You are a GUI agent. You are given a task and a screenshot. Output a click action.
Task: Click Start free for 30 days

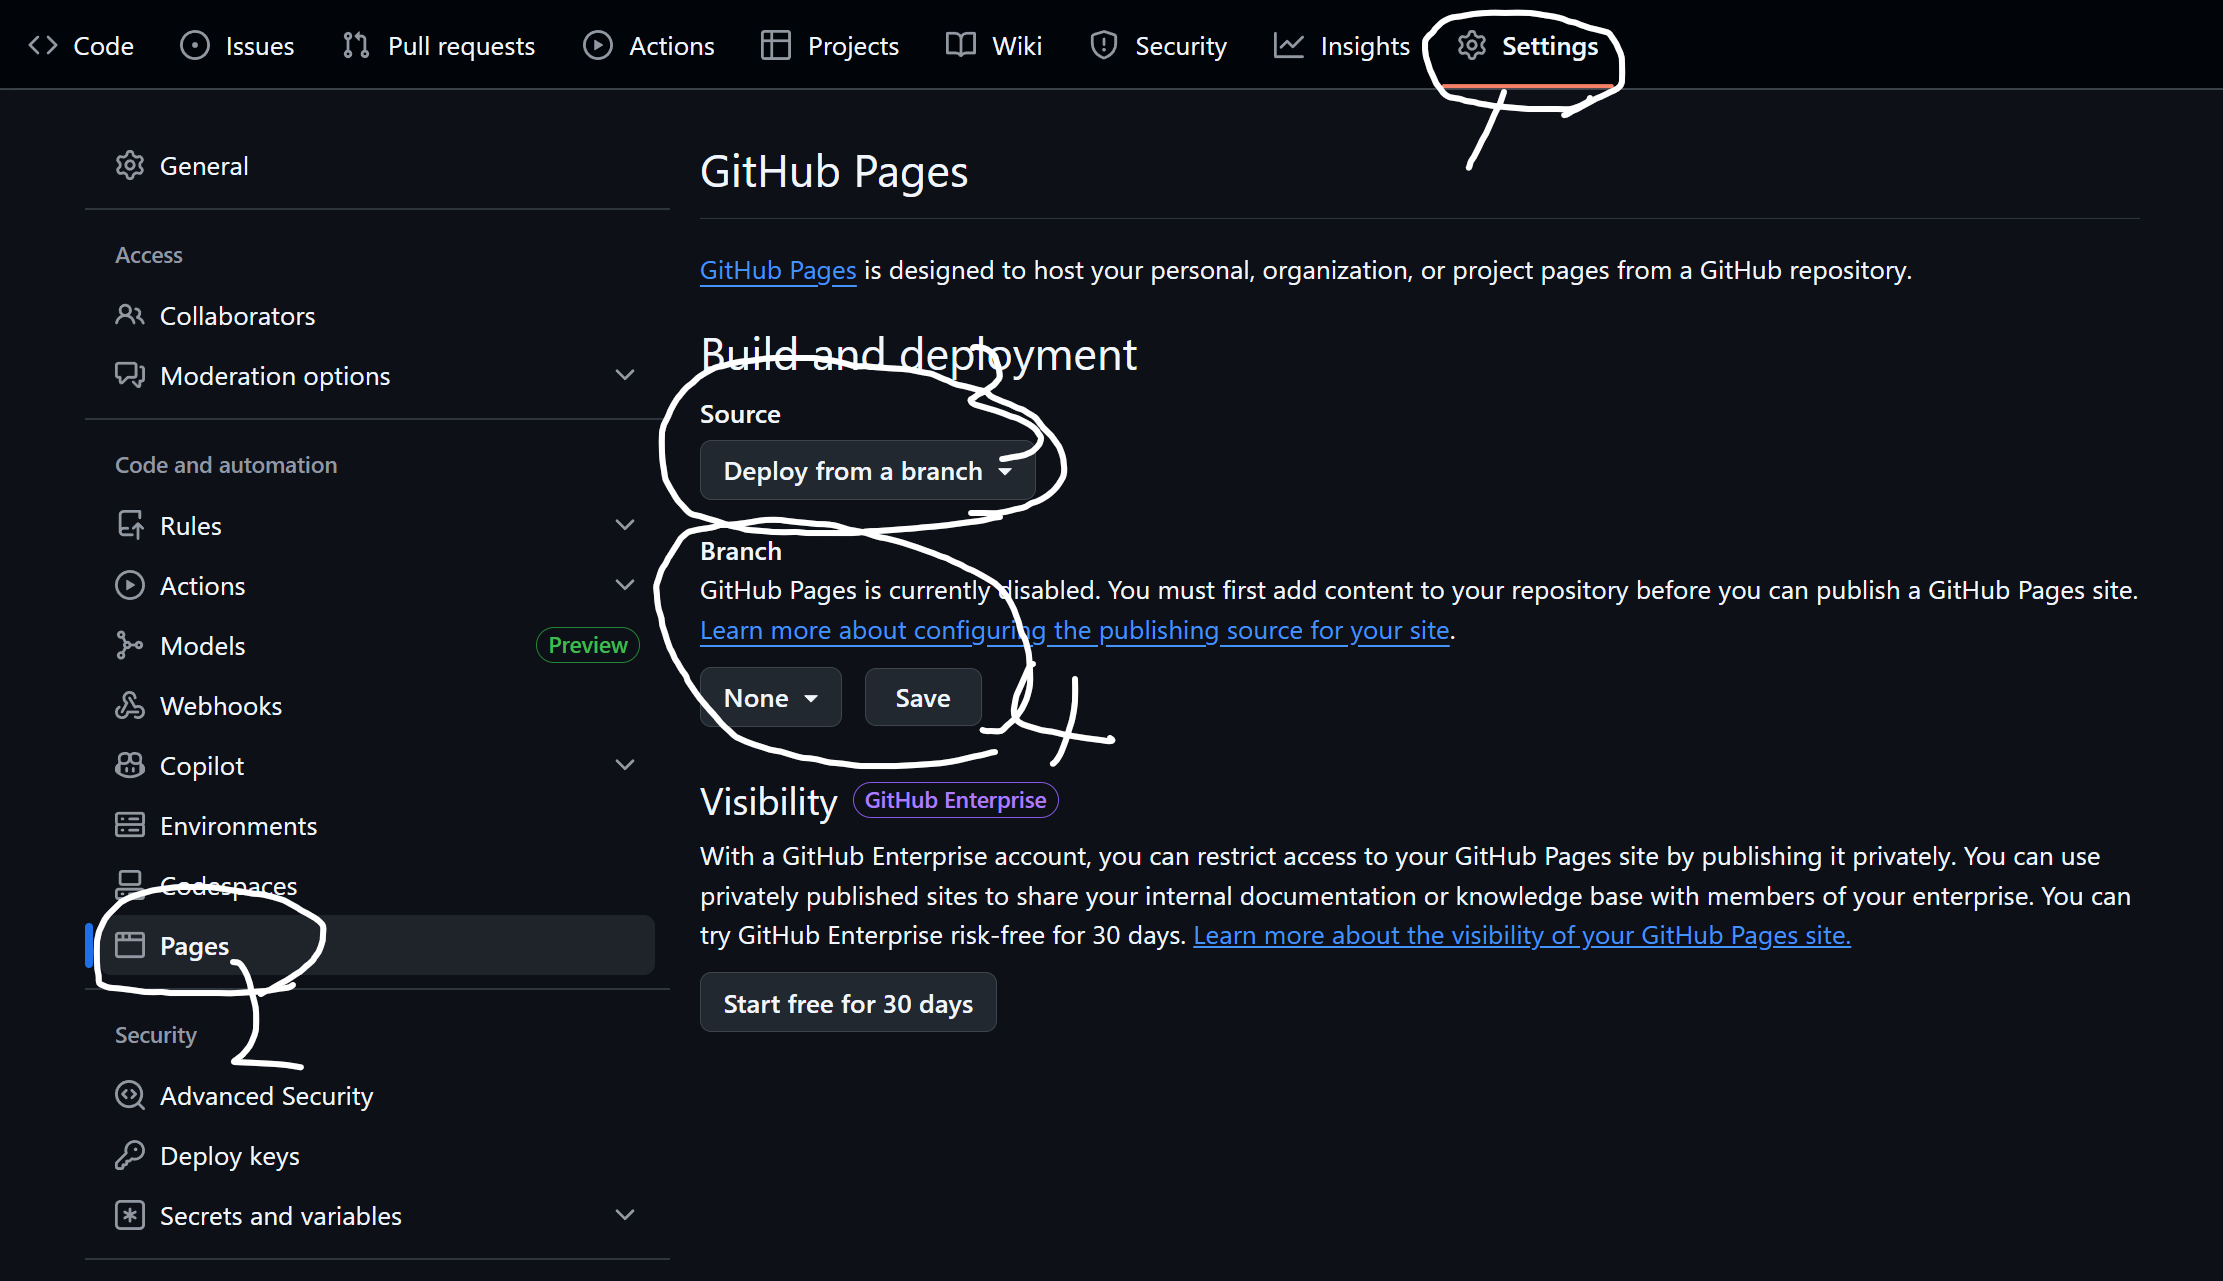click(x=848, y=1003)
